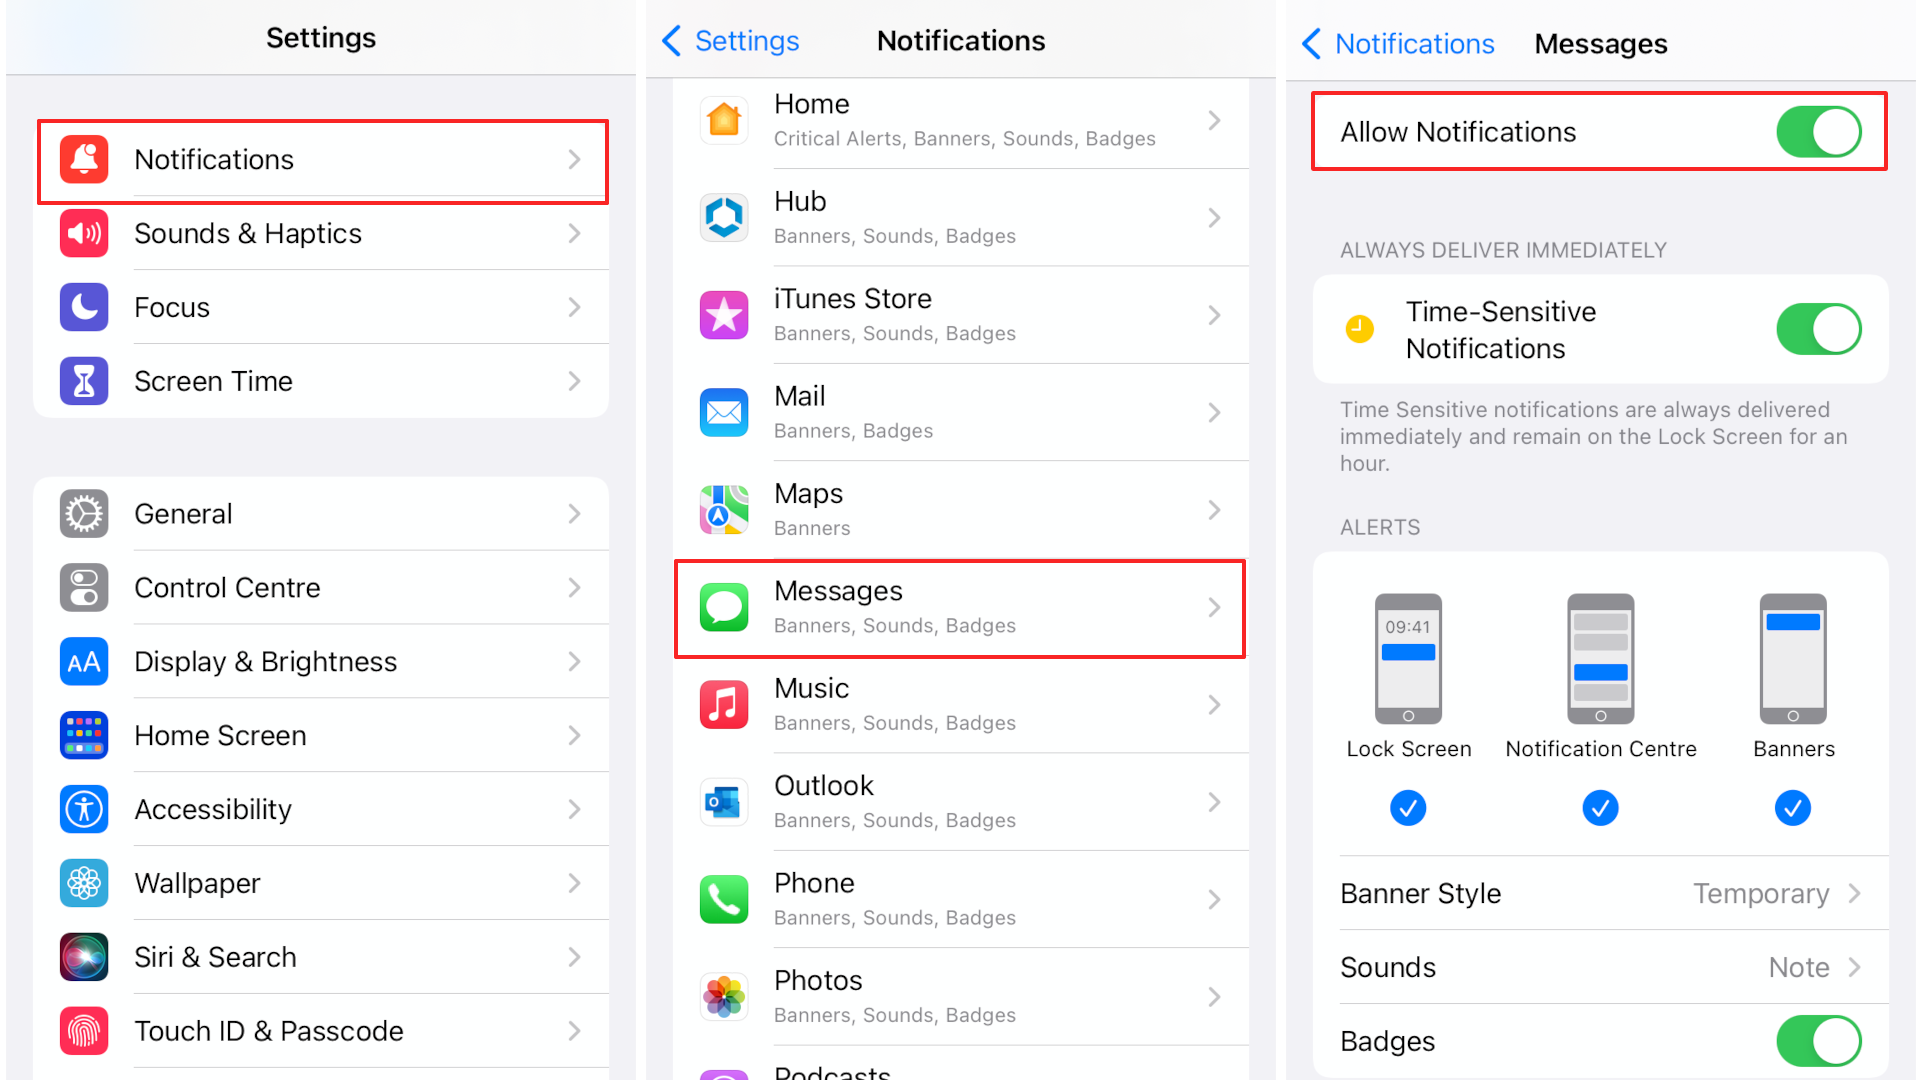Viewport: 1920px width, 1080px height.
Task: Tap the green Messages app icon
Action: [x=724, y=608]
